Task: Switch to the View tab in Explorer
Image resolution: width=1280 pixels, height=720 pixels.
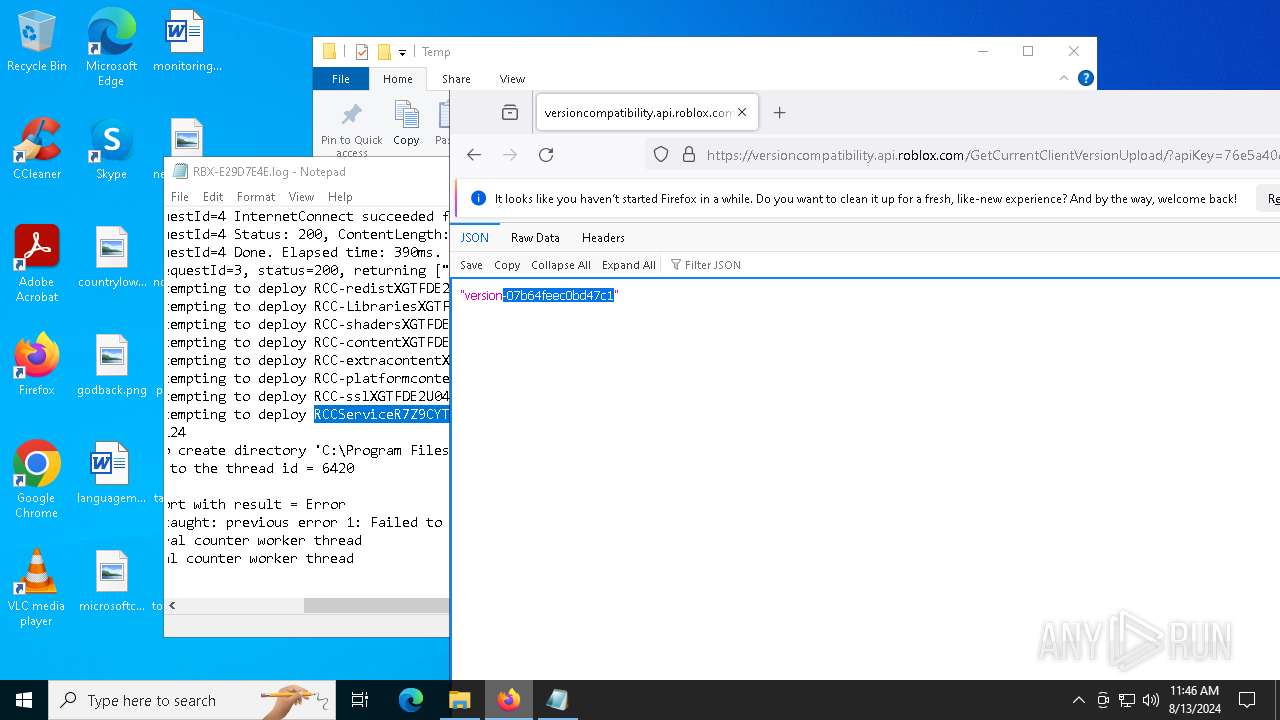Action: [x=512, y=79]
